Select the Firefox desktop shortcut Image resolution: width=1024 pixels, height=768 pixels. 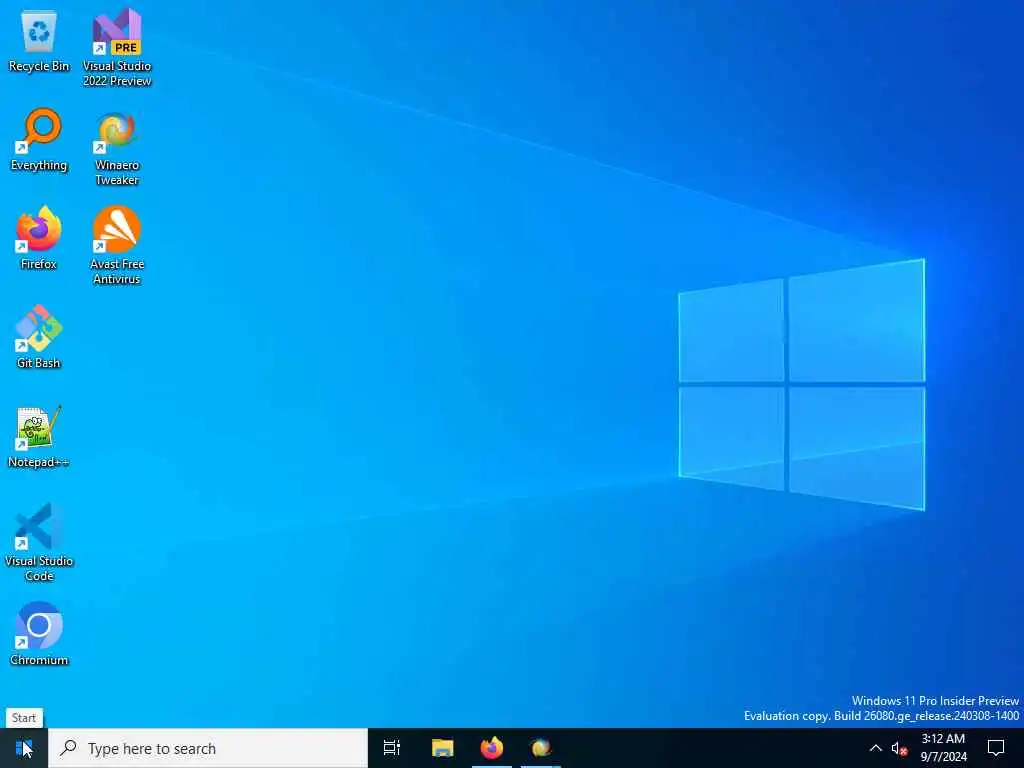[39, 239]
